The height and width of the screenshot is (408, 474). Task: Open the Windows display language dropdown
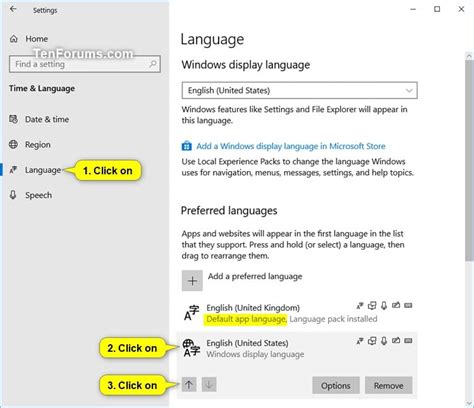coord(299,90)
